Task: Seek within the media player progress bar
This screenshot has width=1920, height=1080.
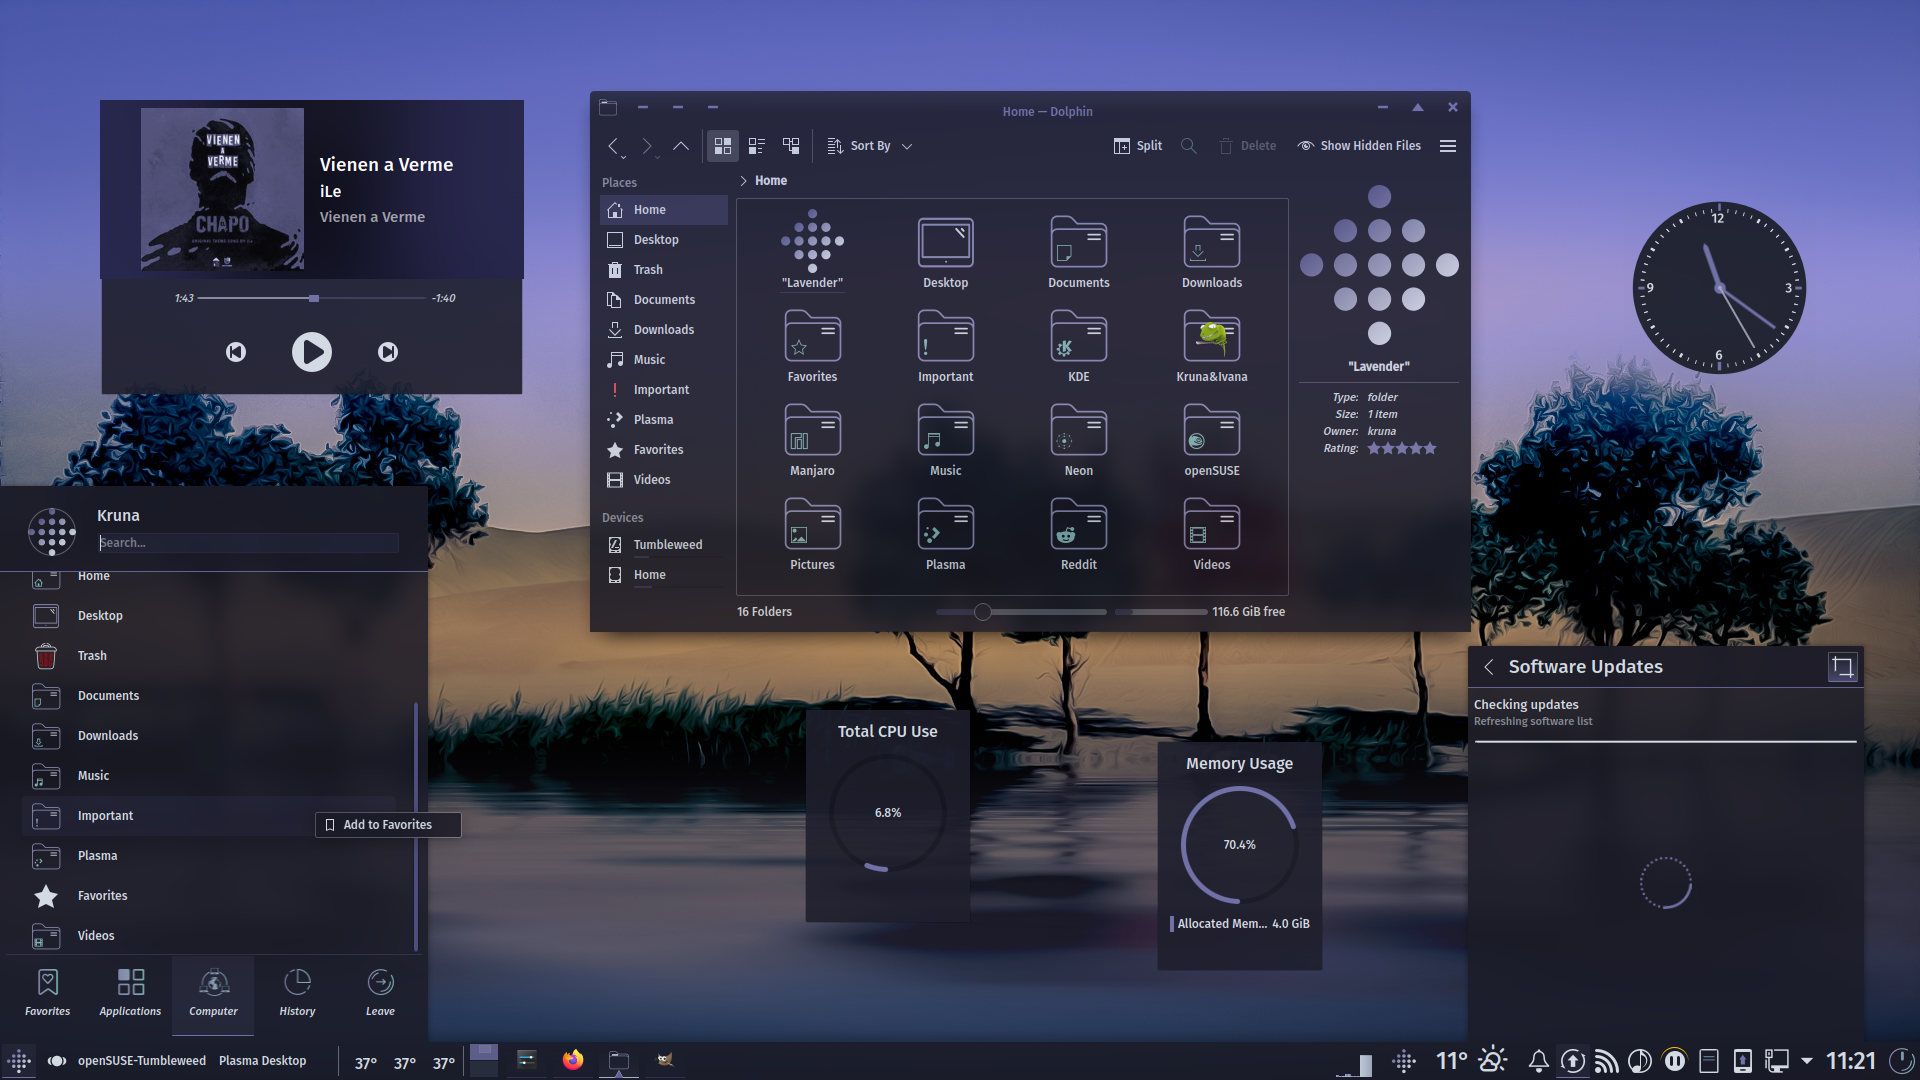Action: pos(312,298)
